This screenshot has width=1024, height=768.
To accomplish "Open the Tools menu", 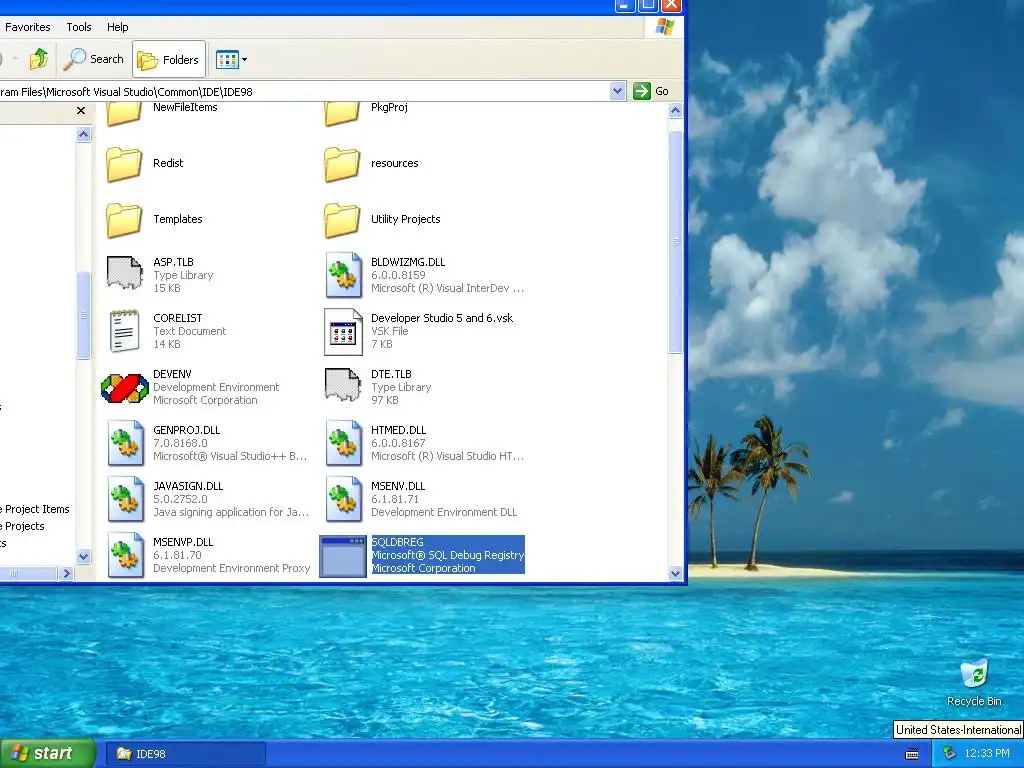I will (79, 27).
